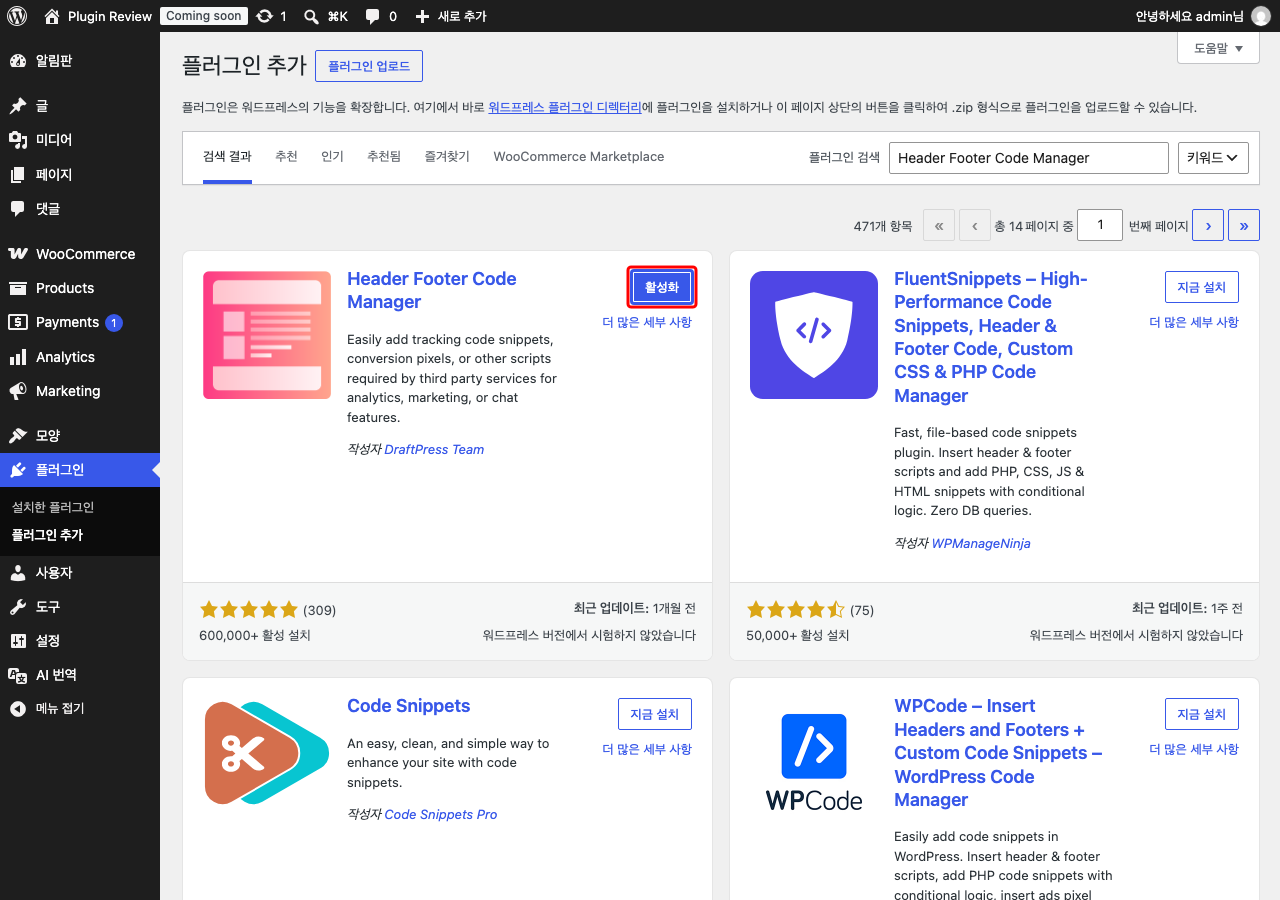
Task: Open the 설치한 플러그인 submenu item
Action: [53, 507]
